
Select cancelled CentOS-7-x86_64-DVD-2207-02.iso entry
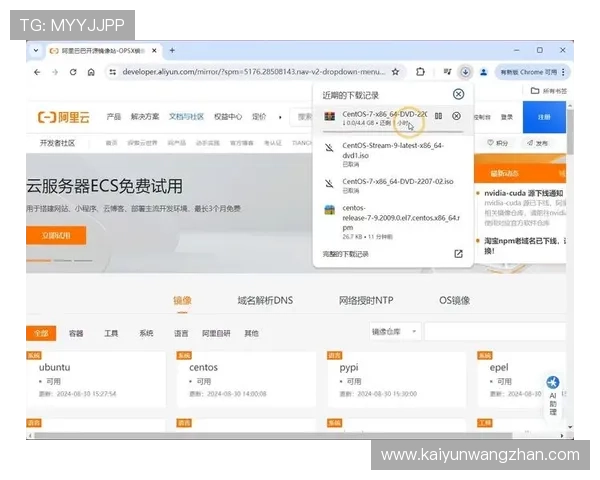(393, 186)
